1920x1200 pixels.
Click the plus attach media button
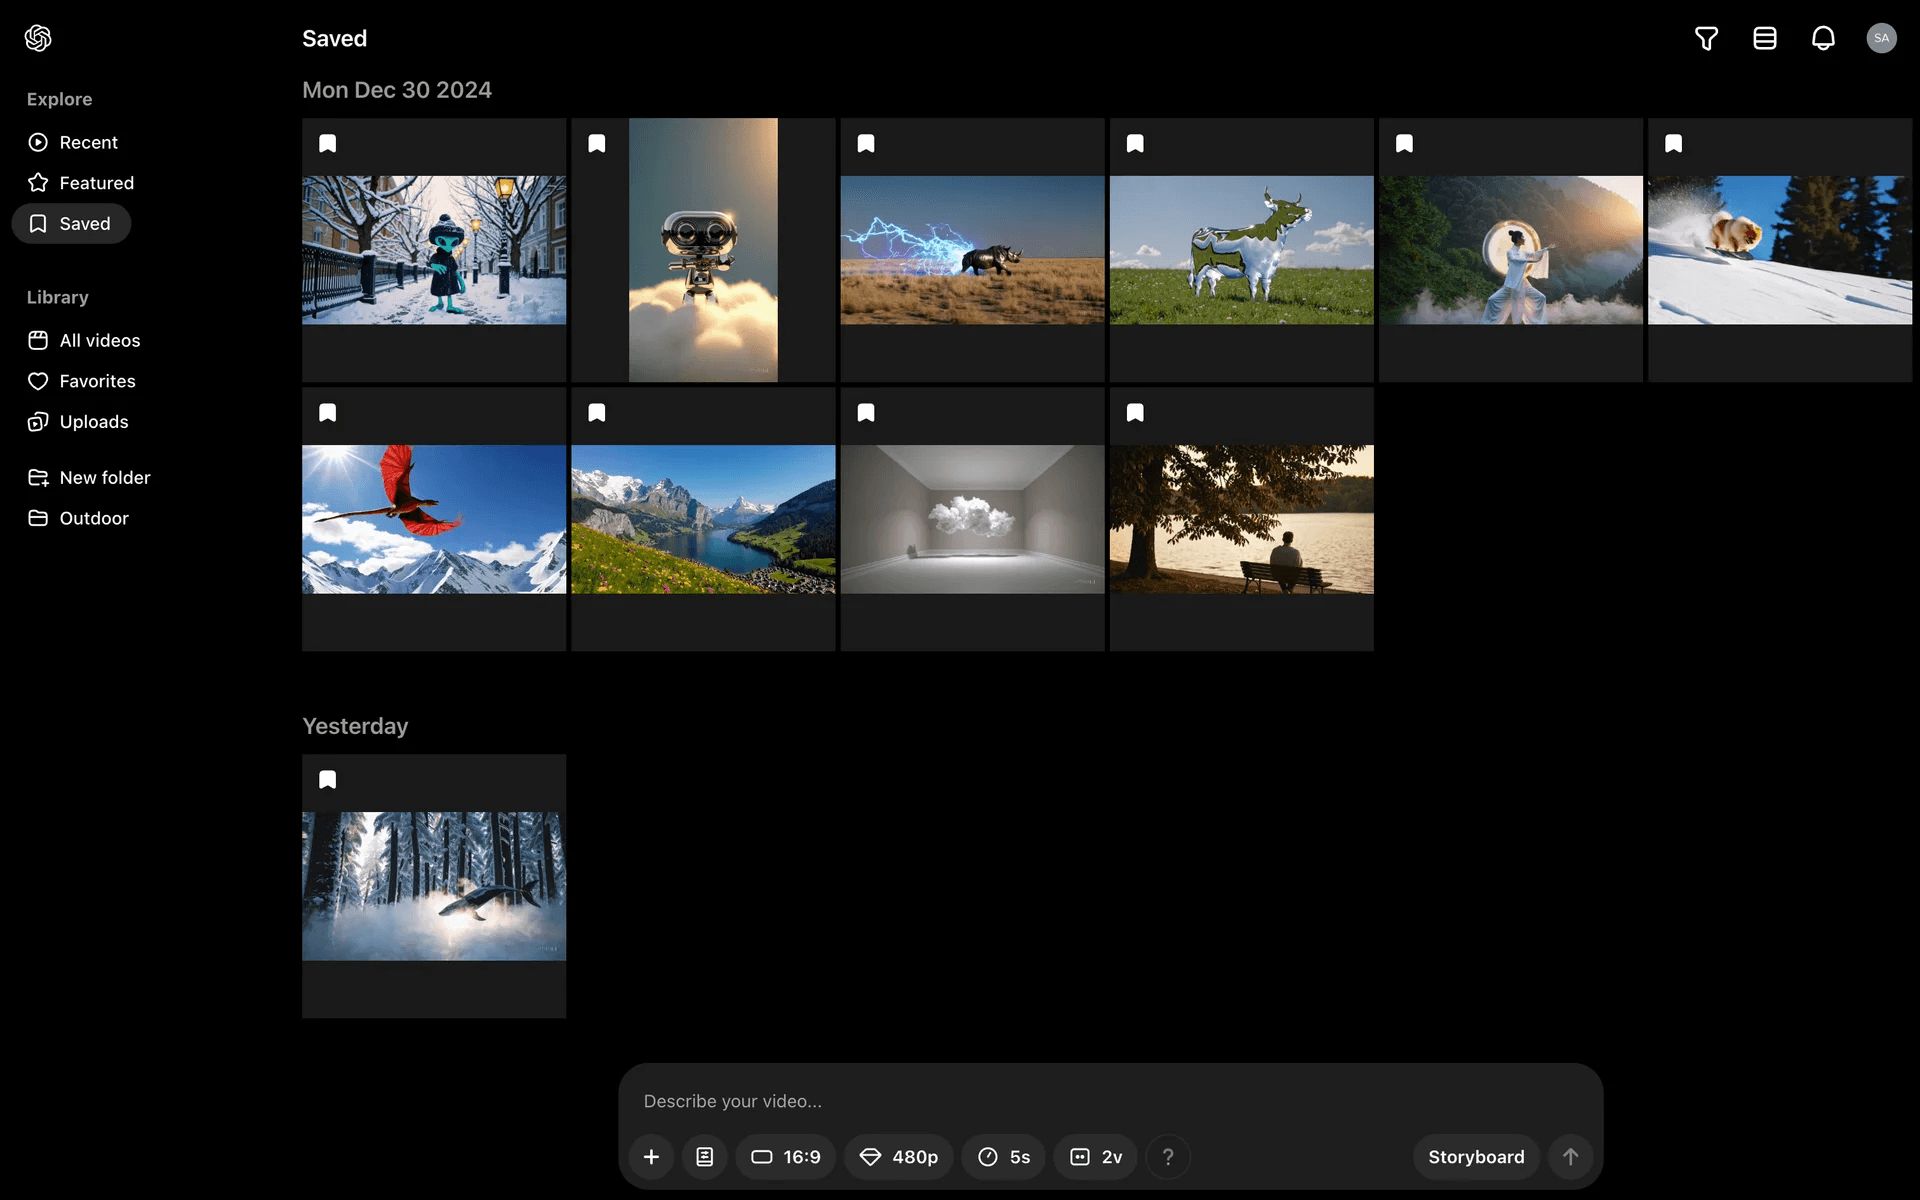click(x=651, y=1157)
